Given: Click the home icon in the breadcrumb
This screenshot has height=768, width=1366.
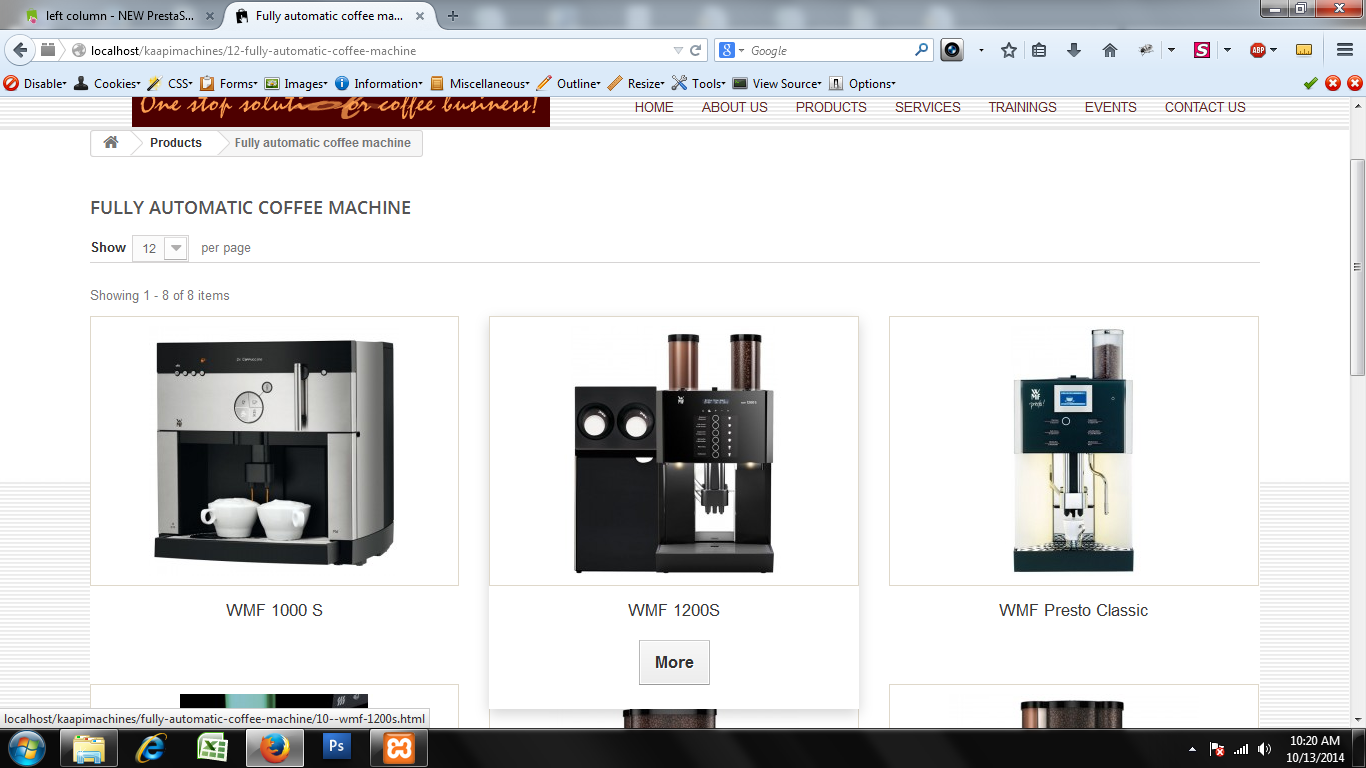Looking at the screenshot, I should click(x=111, y=143).
